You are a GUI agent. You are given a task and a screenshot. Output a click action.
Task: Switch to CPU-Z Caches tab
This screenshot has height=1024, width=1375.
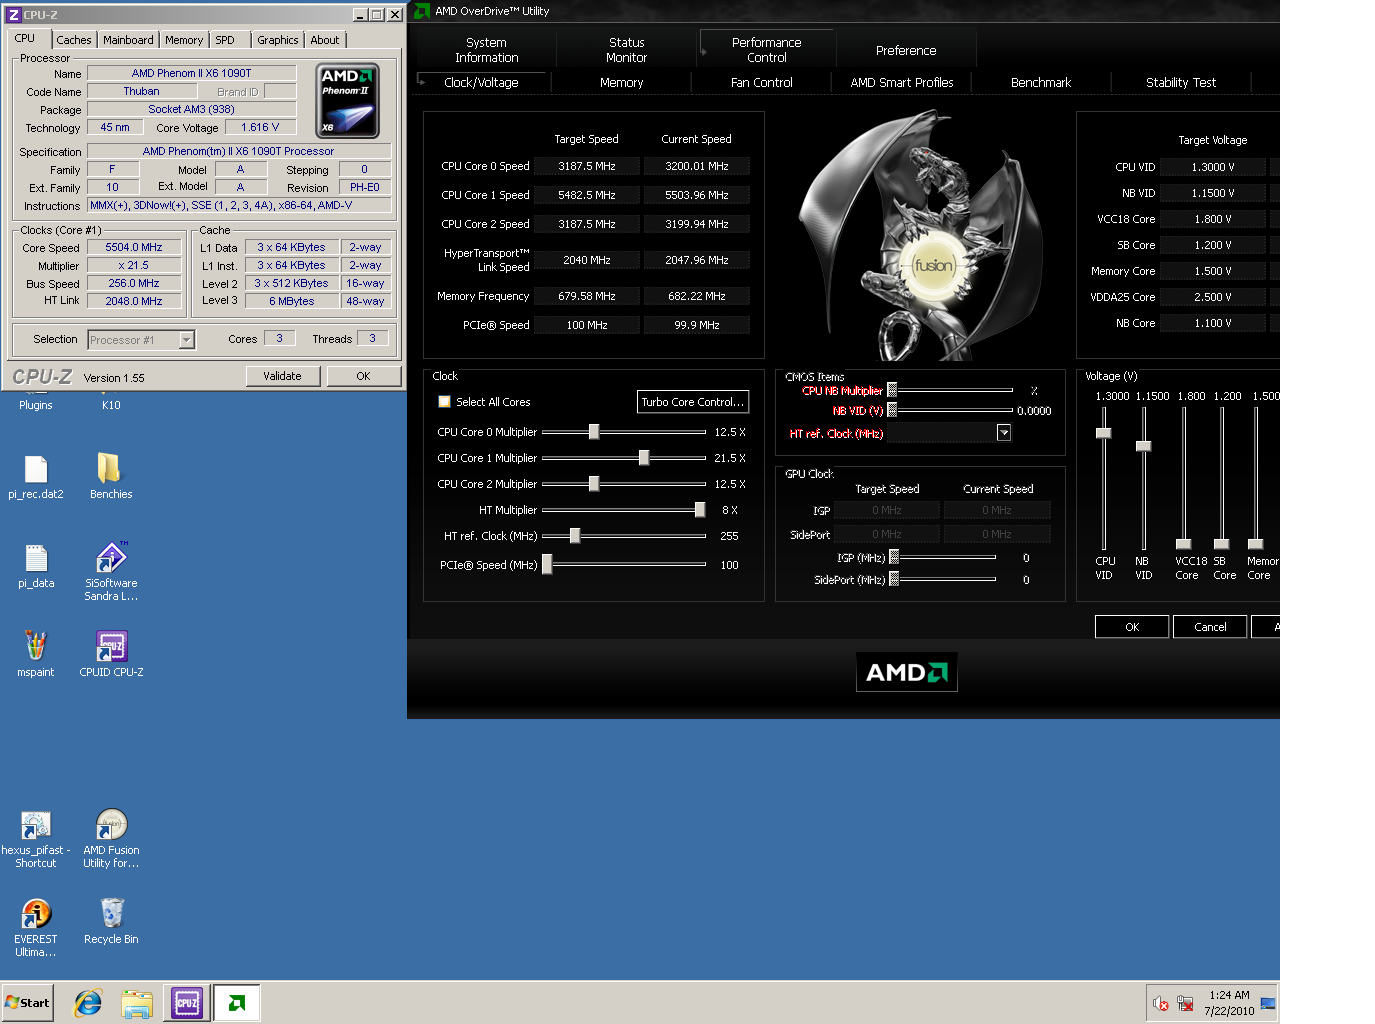pos(74,40)
